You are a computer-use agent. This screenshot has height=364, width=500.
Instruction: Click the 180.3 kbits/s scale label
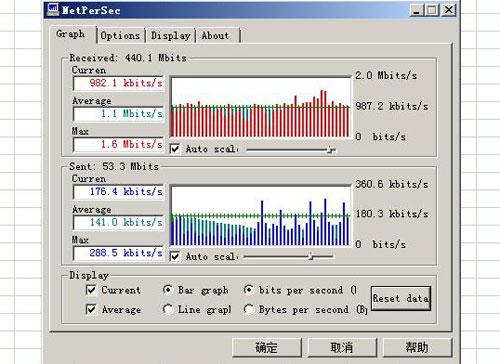pyautogui.click(x=392, y=214)
